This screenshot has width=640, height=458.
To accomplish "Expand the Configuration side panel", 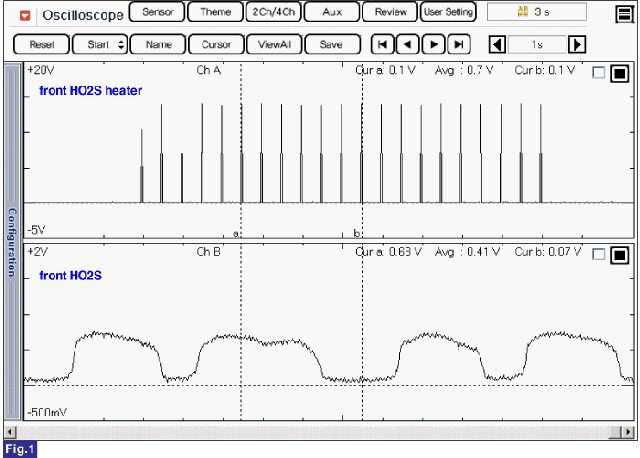I will [12, 241].
